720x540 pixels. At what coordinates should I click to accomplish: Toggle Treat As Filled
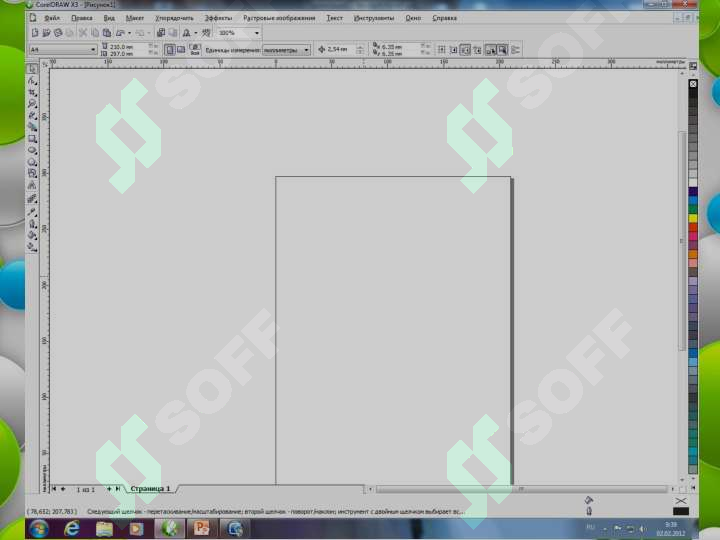tap(502, 50)
